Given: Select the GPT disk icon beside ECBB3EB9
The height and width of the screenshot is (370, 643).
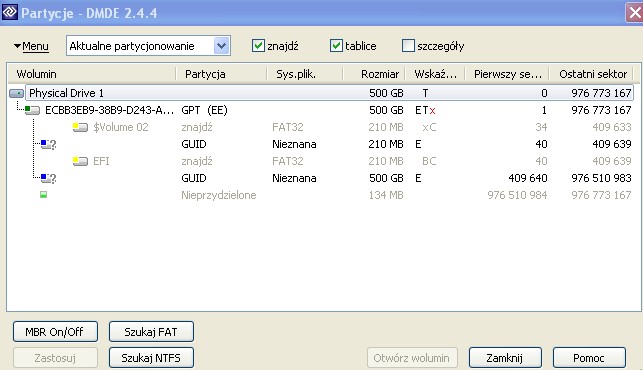Looking at the screenshot, I should click(32, 110).
